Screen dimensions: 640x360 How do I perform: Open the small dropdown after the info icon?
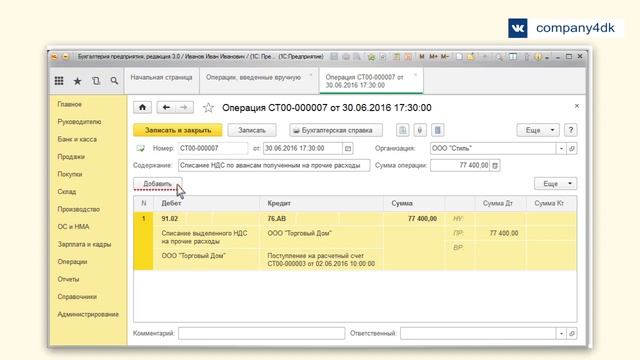coord(547,58)
